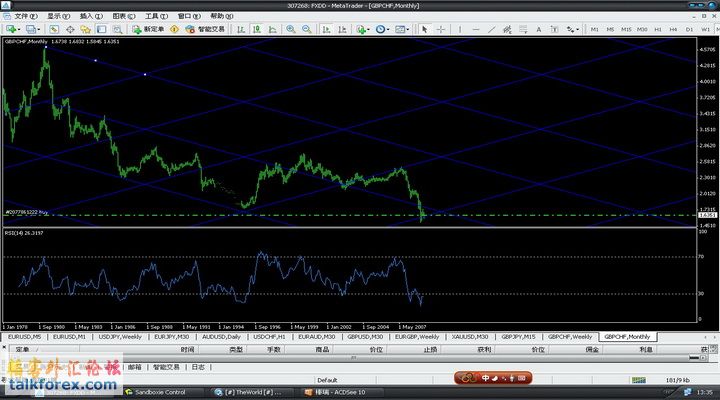Open the Periods clock dropdown

coord(382,29)
